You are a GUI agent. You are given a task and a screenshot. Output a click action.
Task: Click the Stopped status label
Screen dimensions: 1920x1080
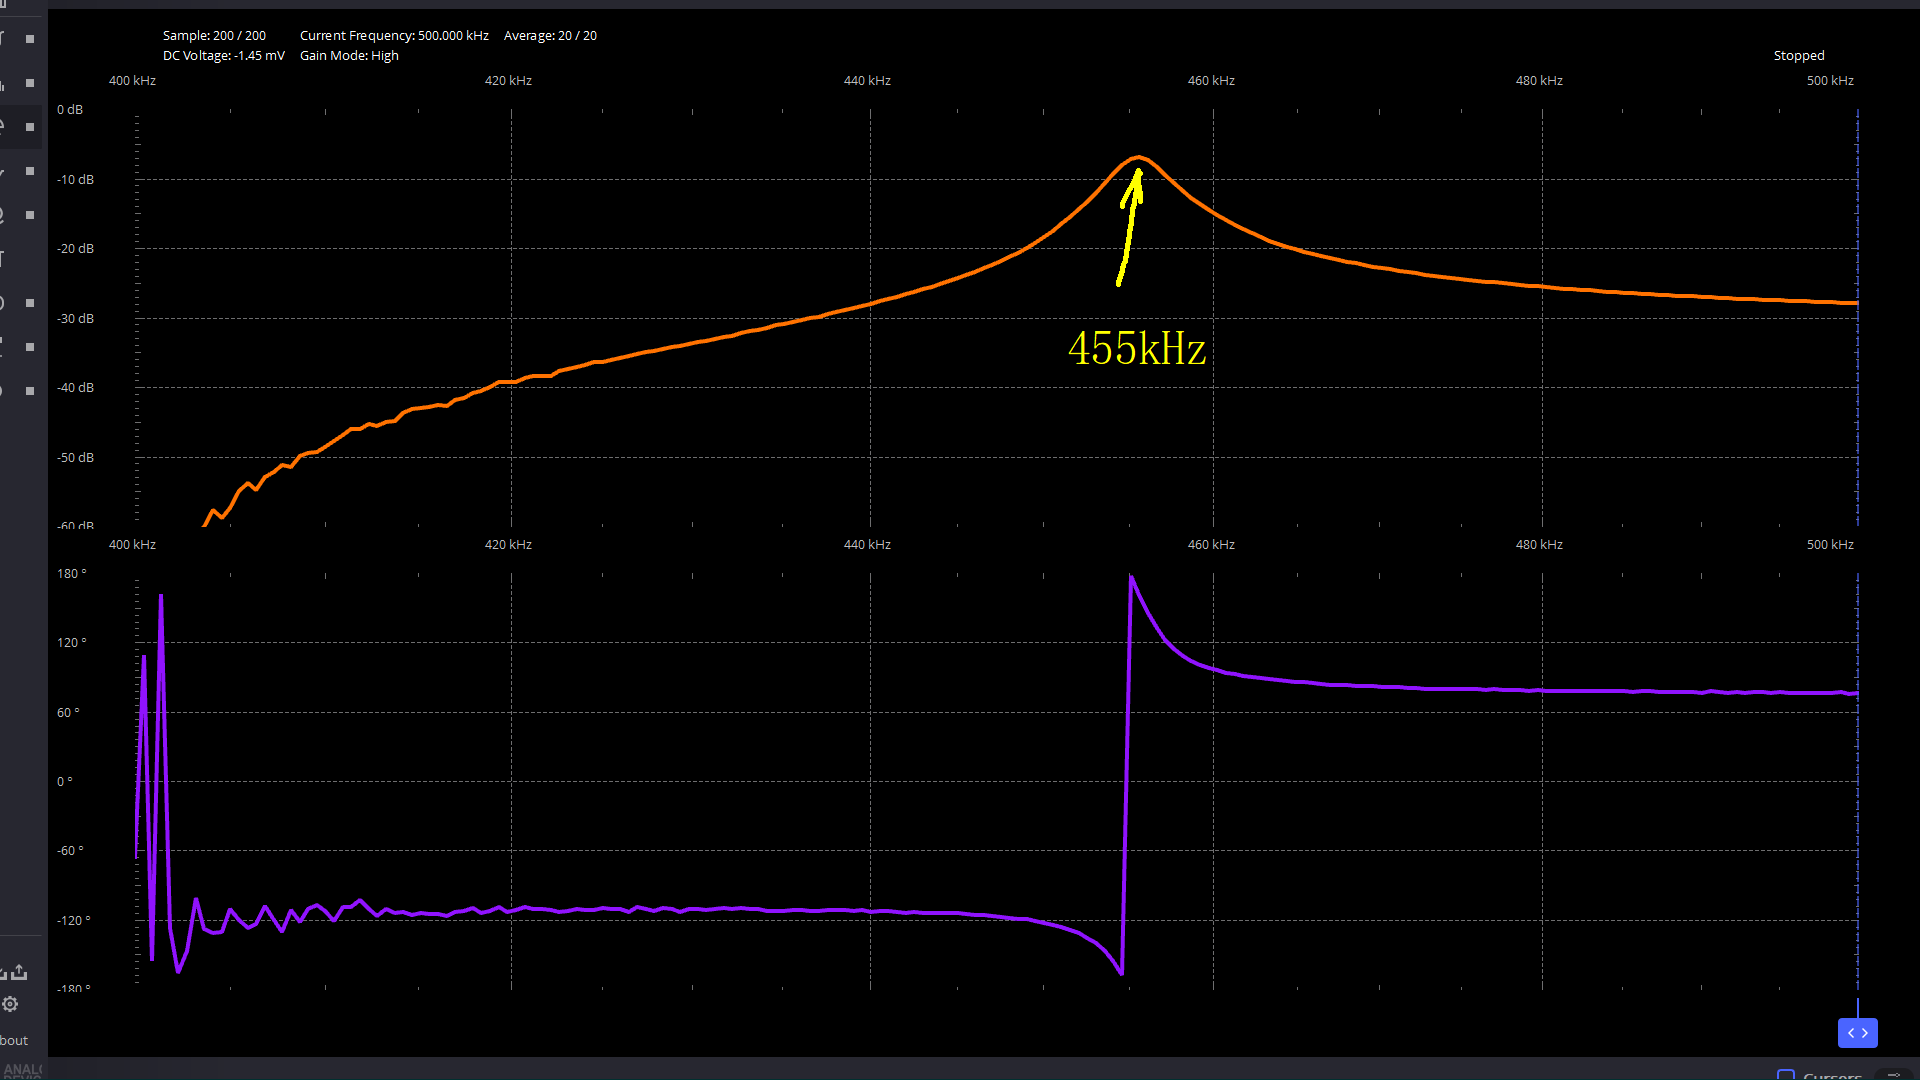[x=1798, y=56]
